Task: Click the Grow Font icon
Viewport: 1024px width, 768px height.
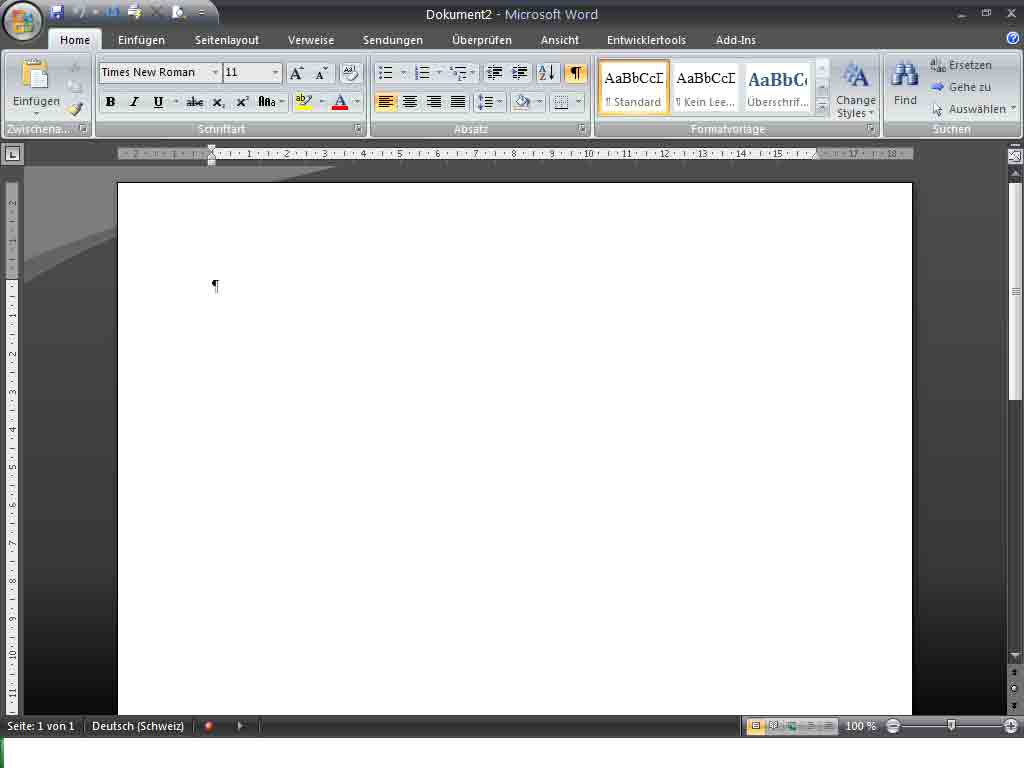Action: pyautogui.click(x=296, y=73)
